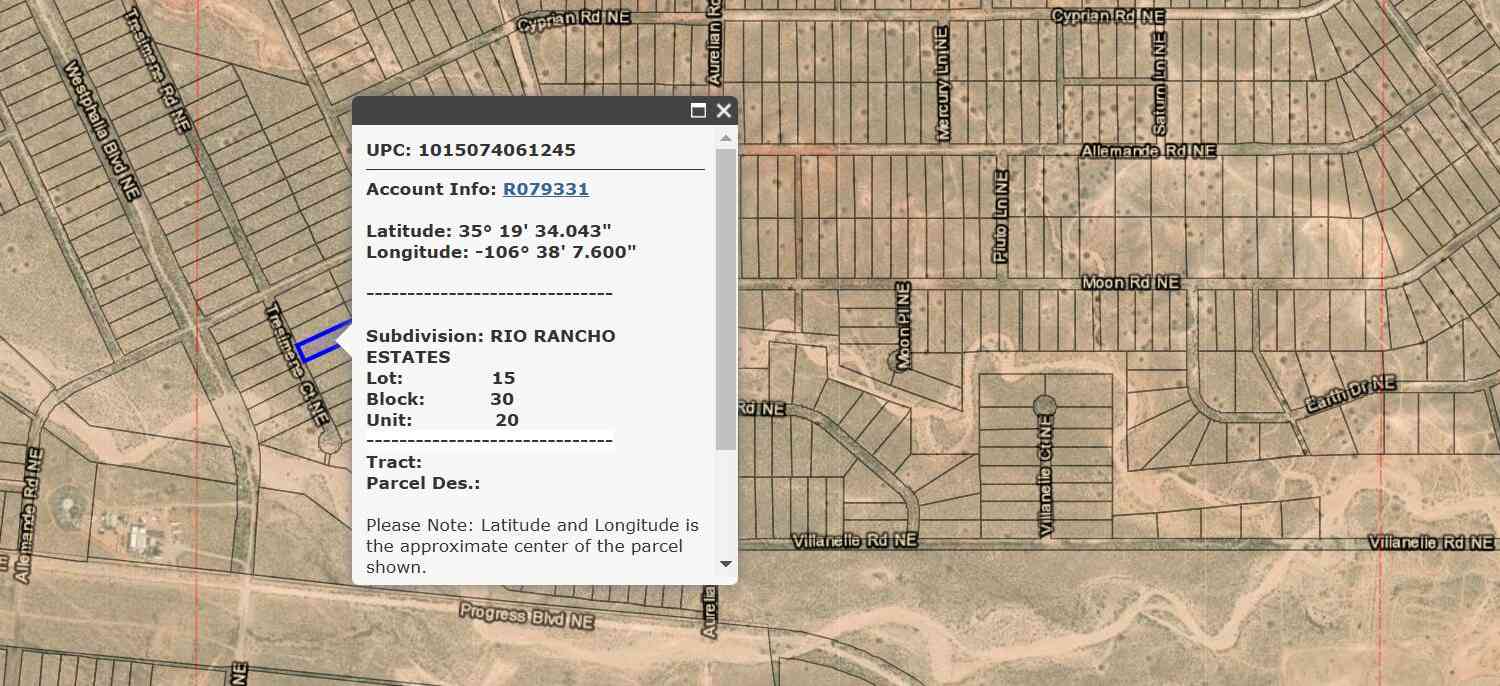
Task: Click the popup scroll up arrow
Action: tap(726, 138)
